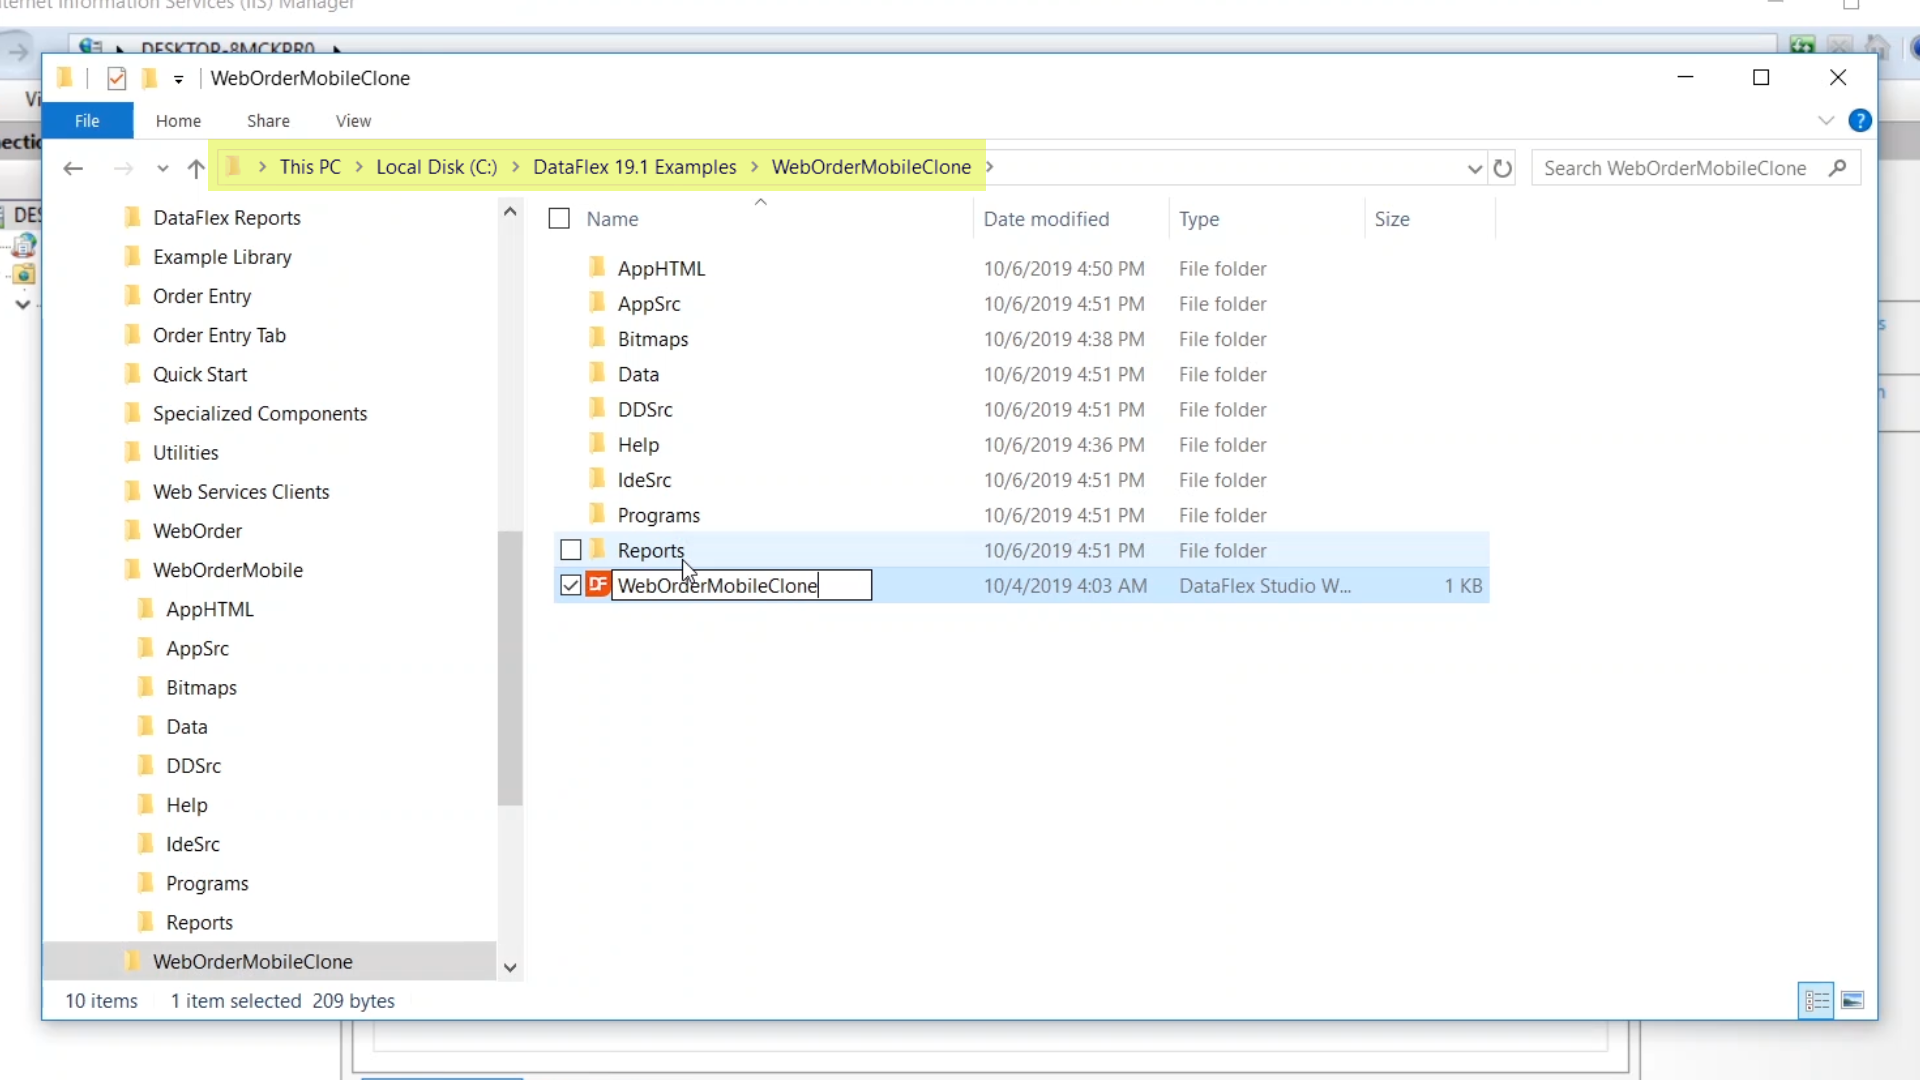The height and width of the screenshot is (1080, 1920).
Task: Switch to details view in status bar
Action: [1816, 1001]
